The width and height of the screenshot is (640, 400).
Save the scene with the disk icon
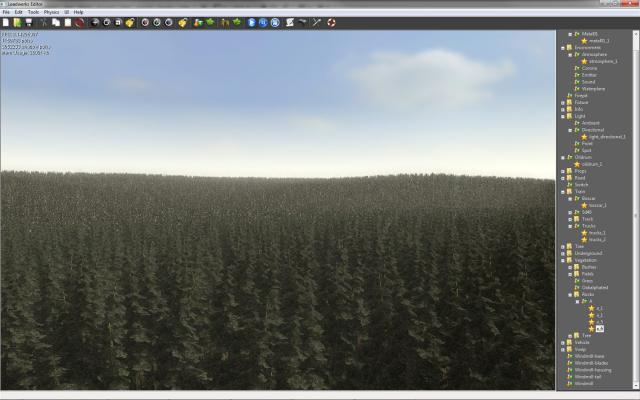pos(29,22)
